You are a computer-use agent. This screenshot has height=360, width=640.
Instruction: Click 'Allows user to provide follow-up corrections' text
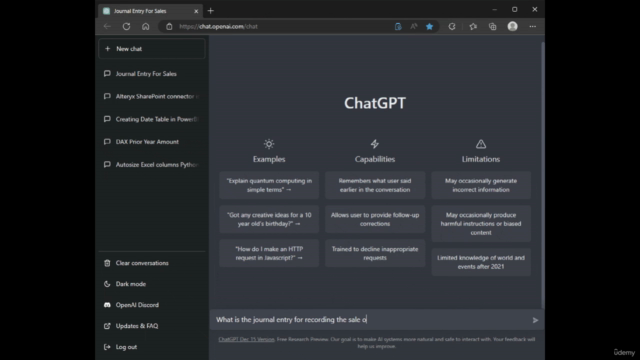(x=375, y=219)
